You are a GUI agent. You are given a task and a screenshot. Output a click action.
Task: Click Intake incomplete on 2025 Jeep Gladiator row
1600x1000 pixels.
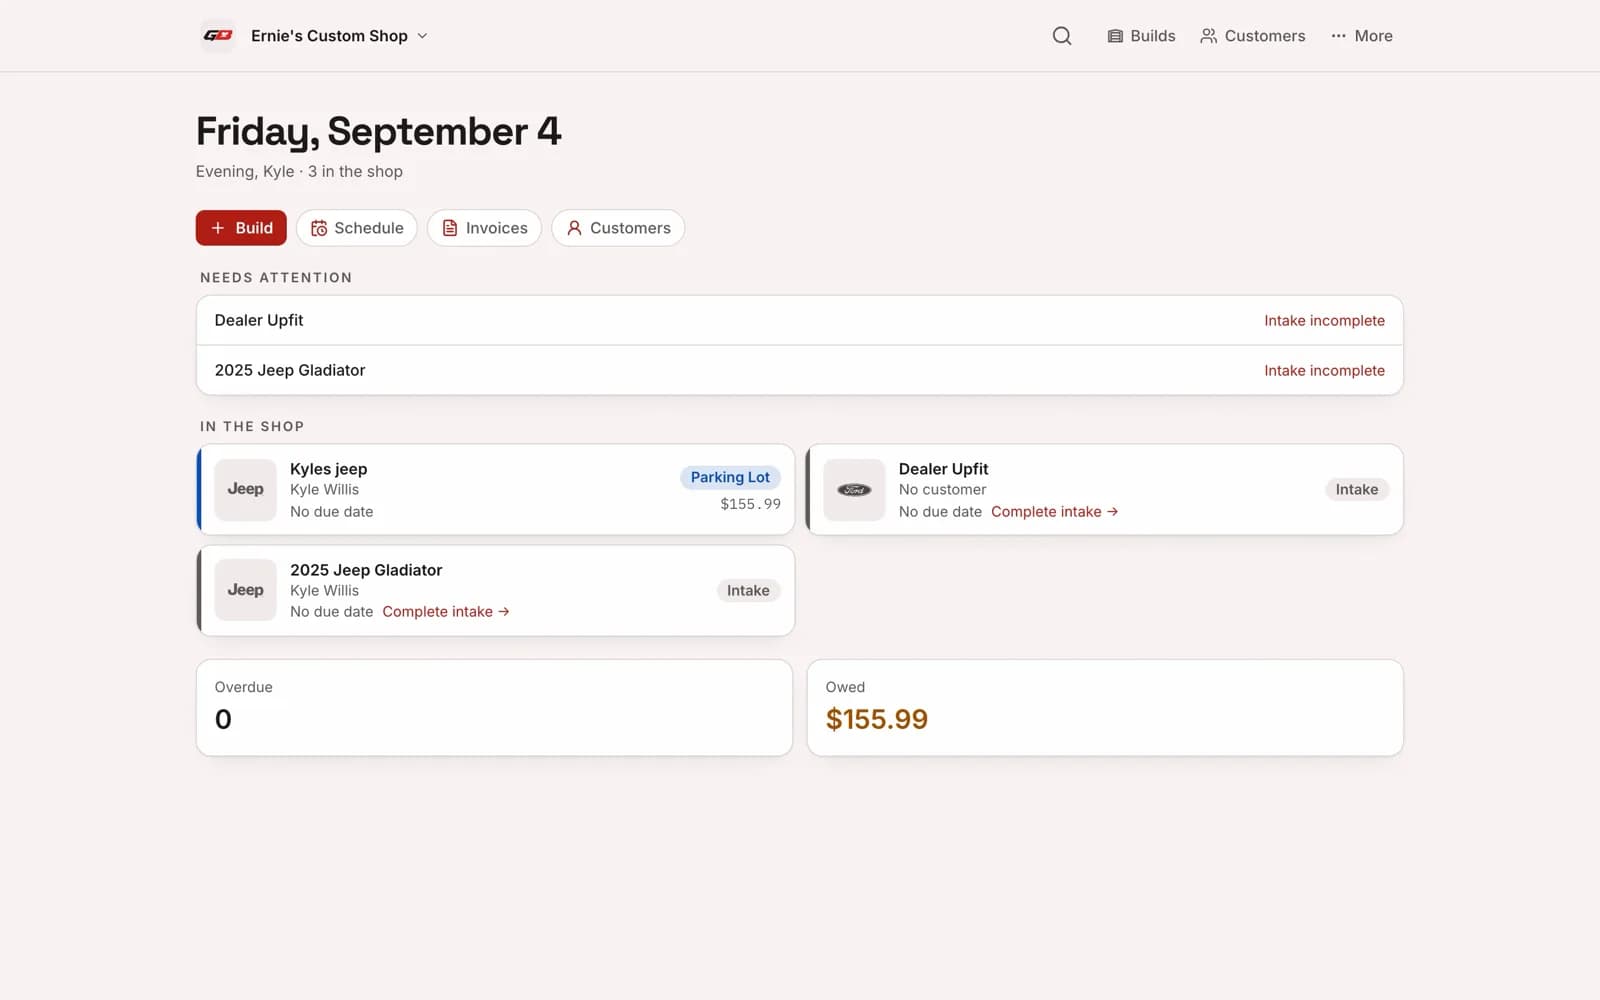click(x=1324, y=371)
